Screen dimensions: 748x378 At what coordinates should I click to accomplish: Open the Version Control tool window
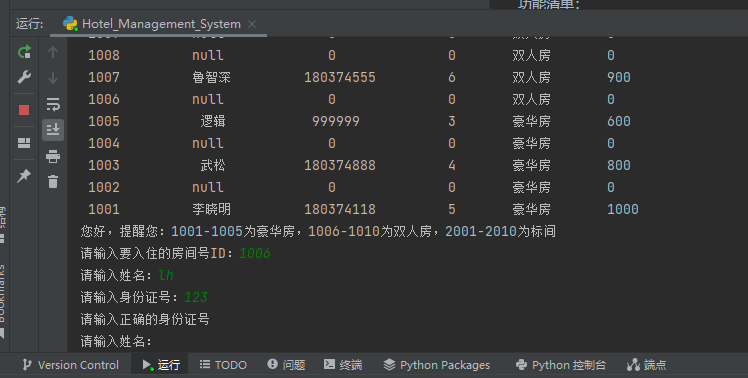71,365
